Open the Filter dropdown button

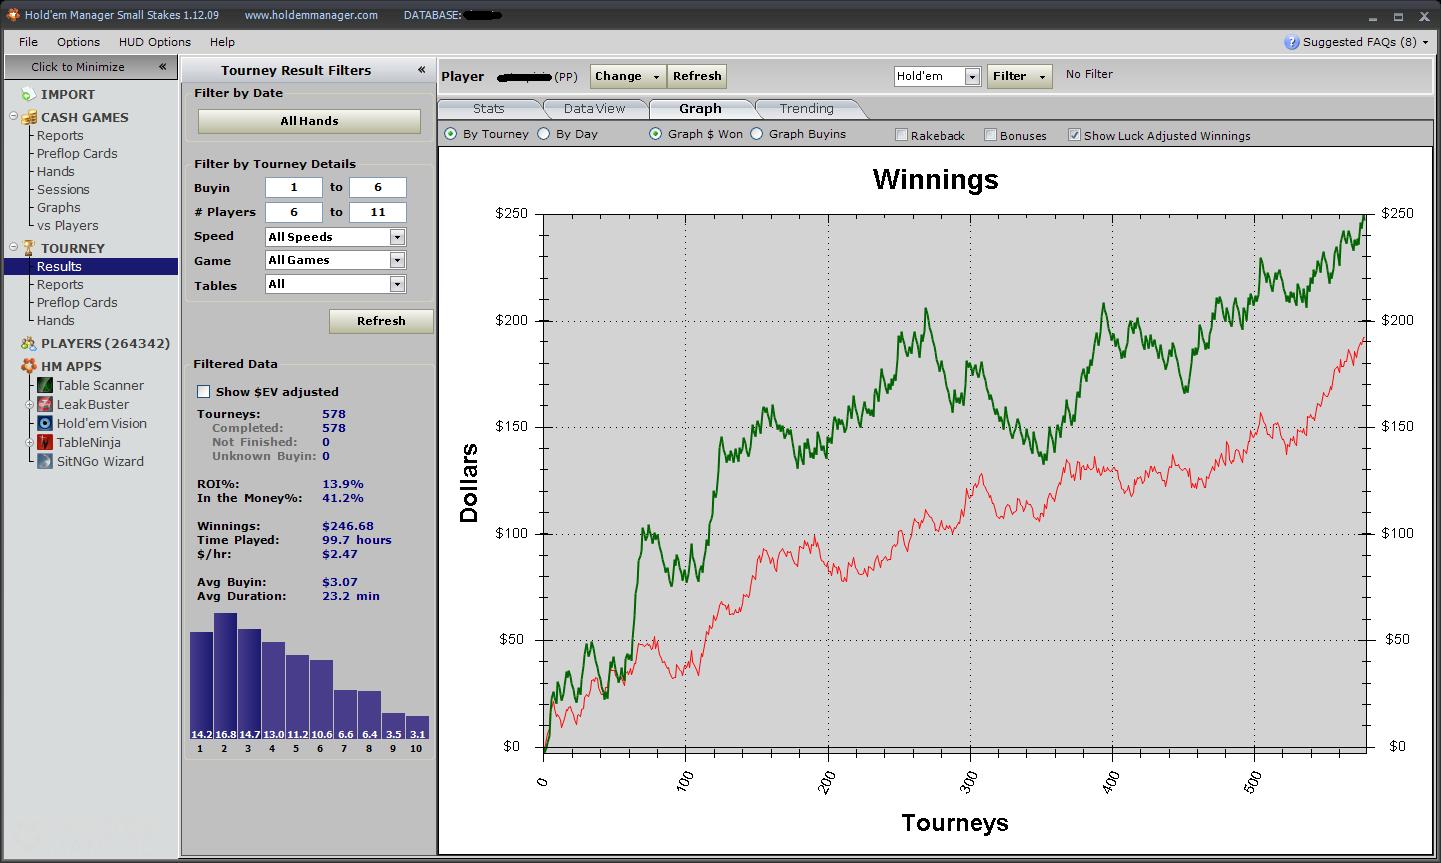[x=1019, y=76]
